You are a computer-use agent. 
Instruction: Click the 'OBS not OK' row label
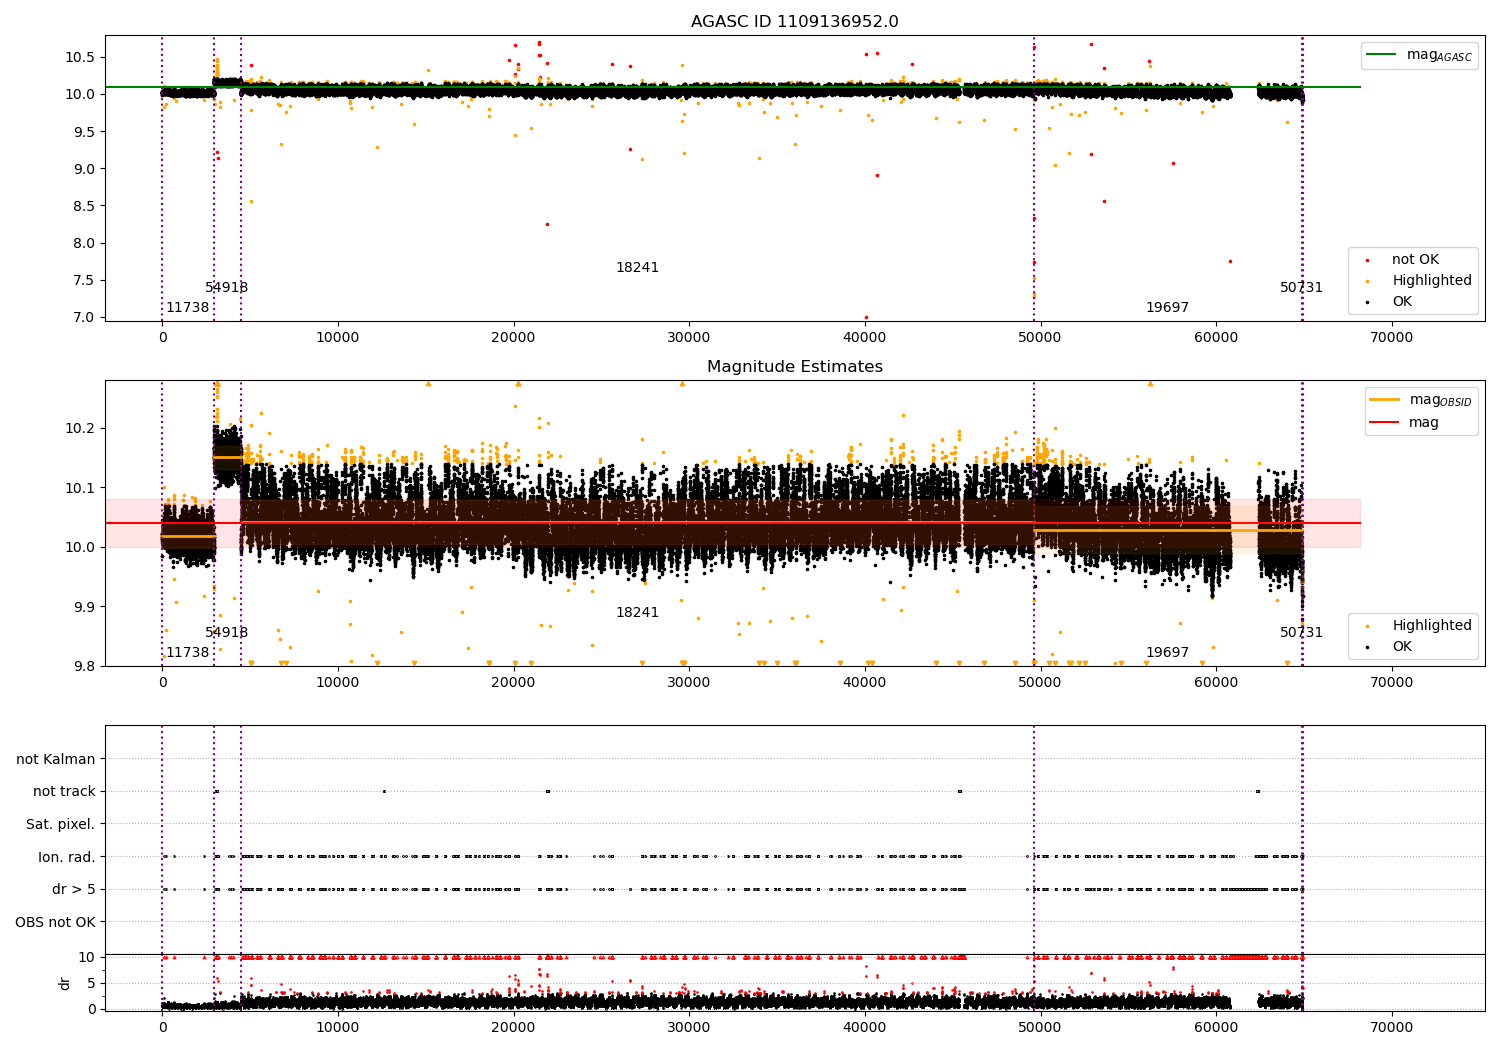pos(56,922)
